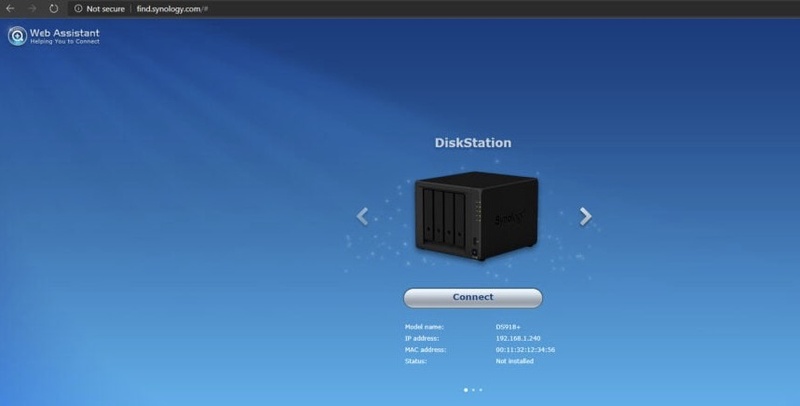Select the third pagination dot
This screenshot has width=800, height=406.
(x=480, y=390)
